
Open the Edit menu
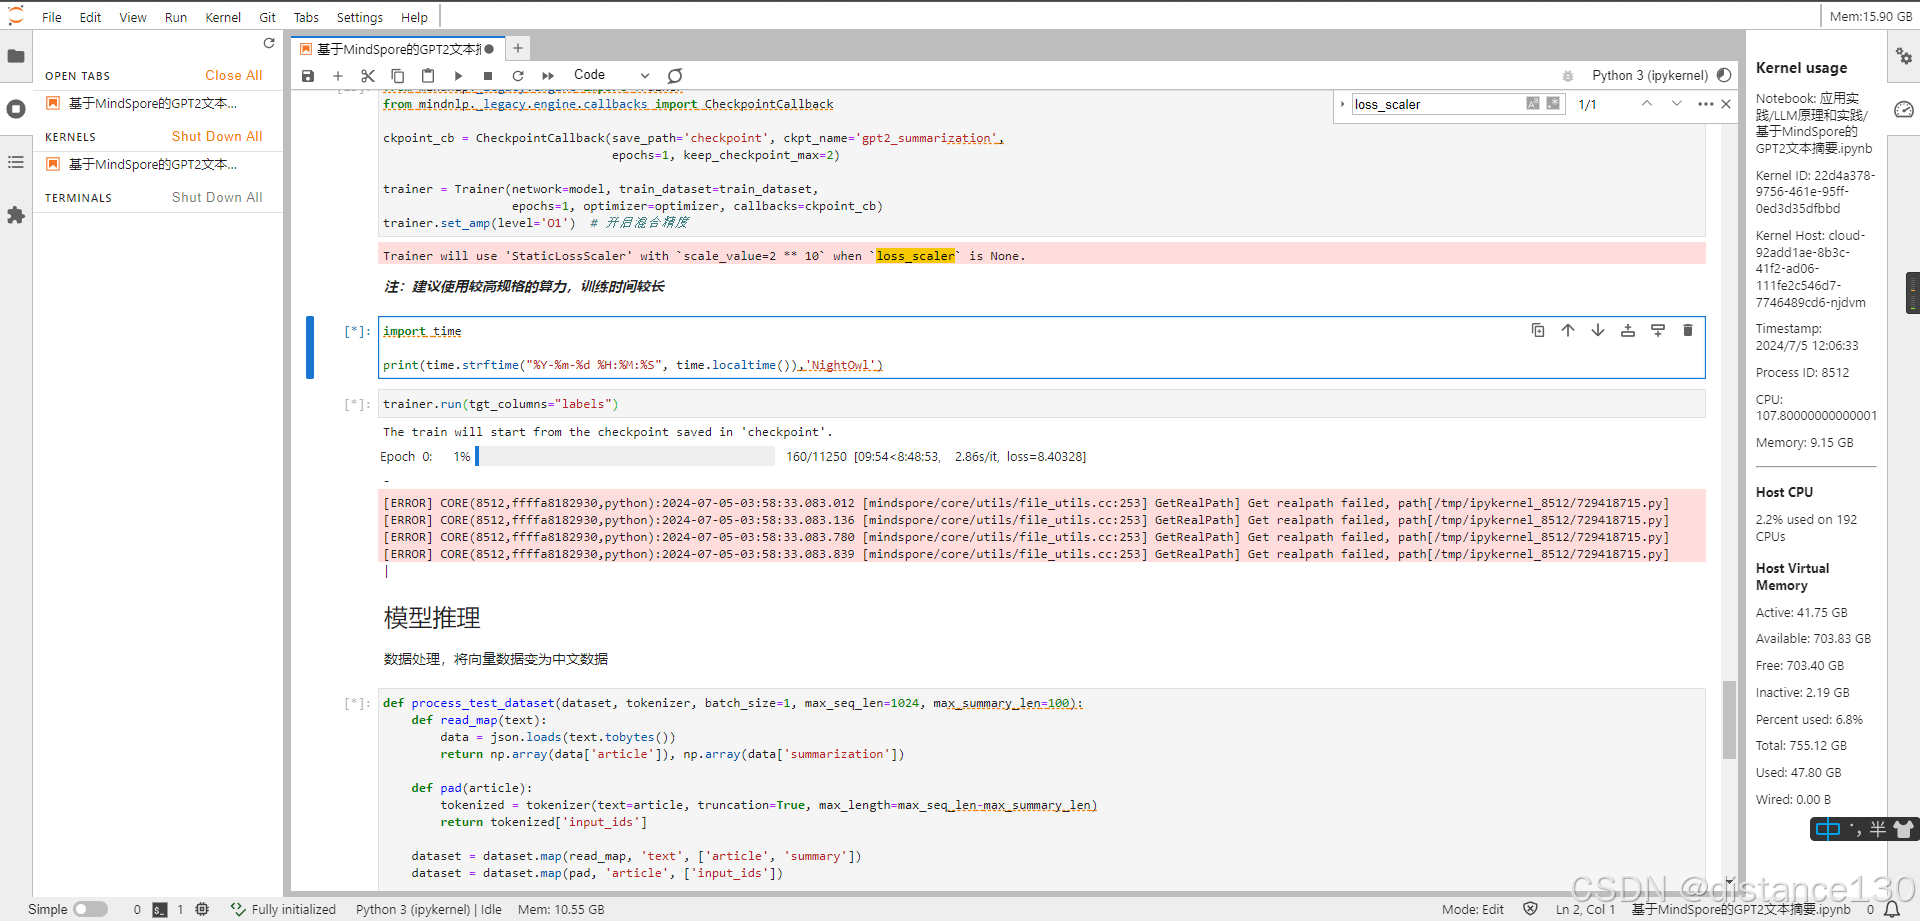tap(90, 17)
